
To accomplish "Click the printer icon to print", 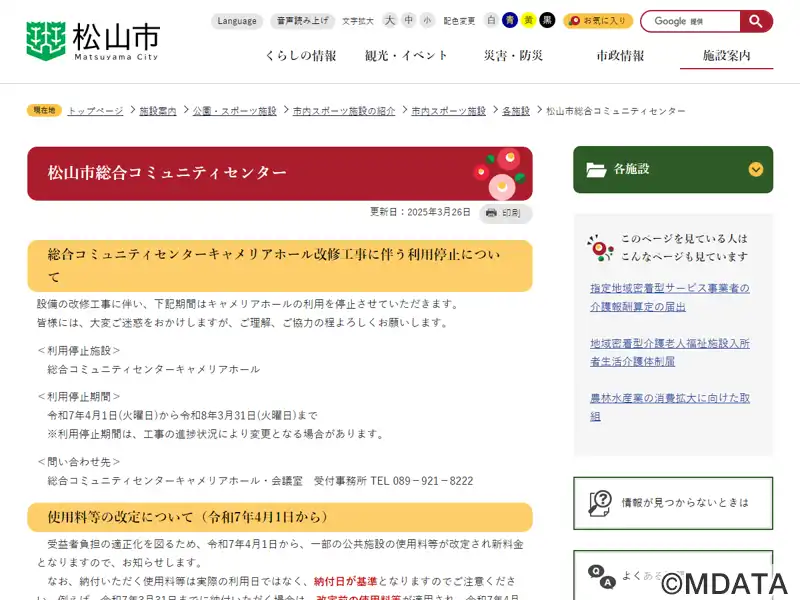I will [491, 213].
